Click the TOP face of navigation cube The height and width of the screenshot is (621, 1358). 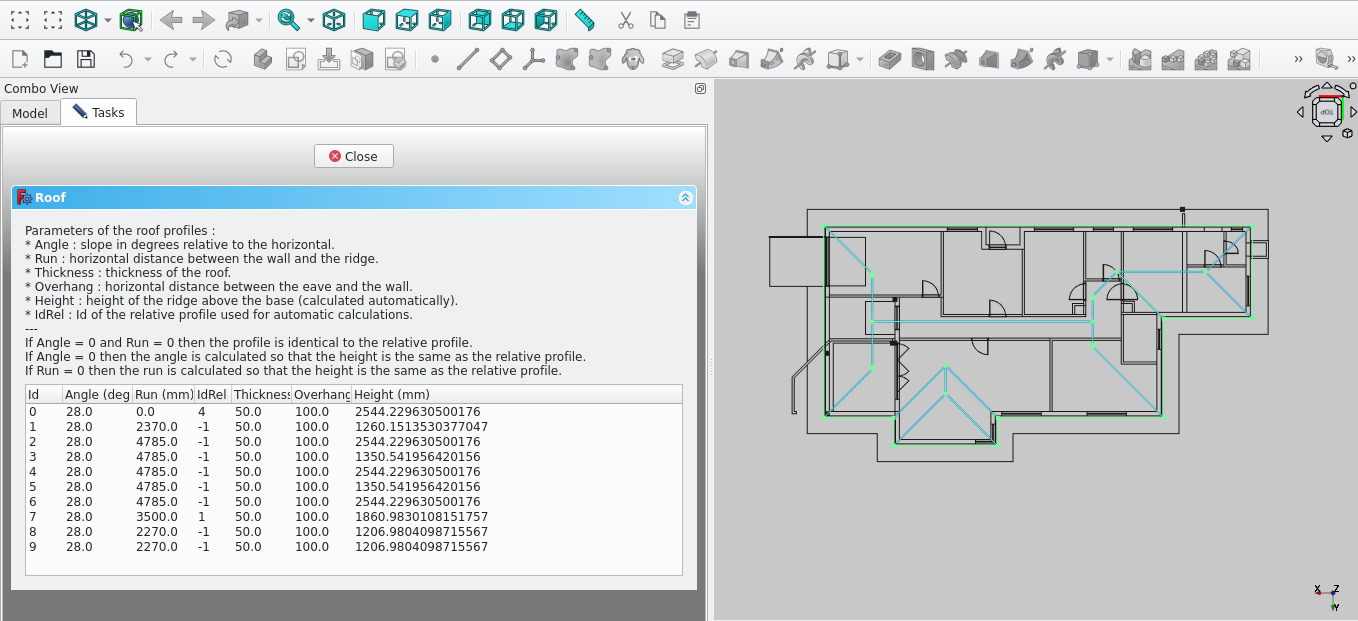tap(1326, 112)
